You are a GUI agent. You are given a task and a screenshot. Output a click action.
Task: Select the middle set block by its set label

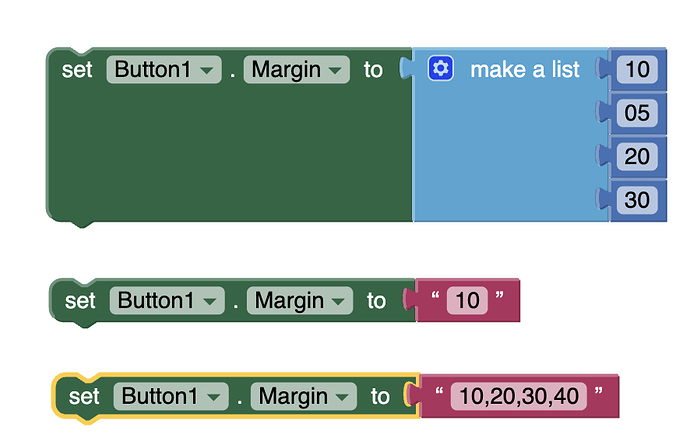pyautogui.click(x=80, y=301)
